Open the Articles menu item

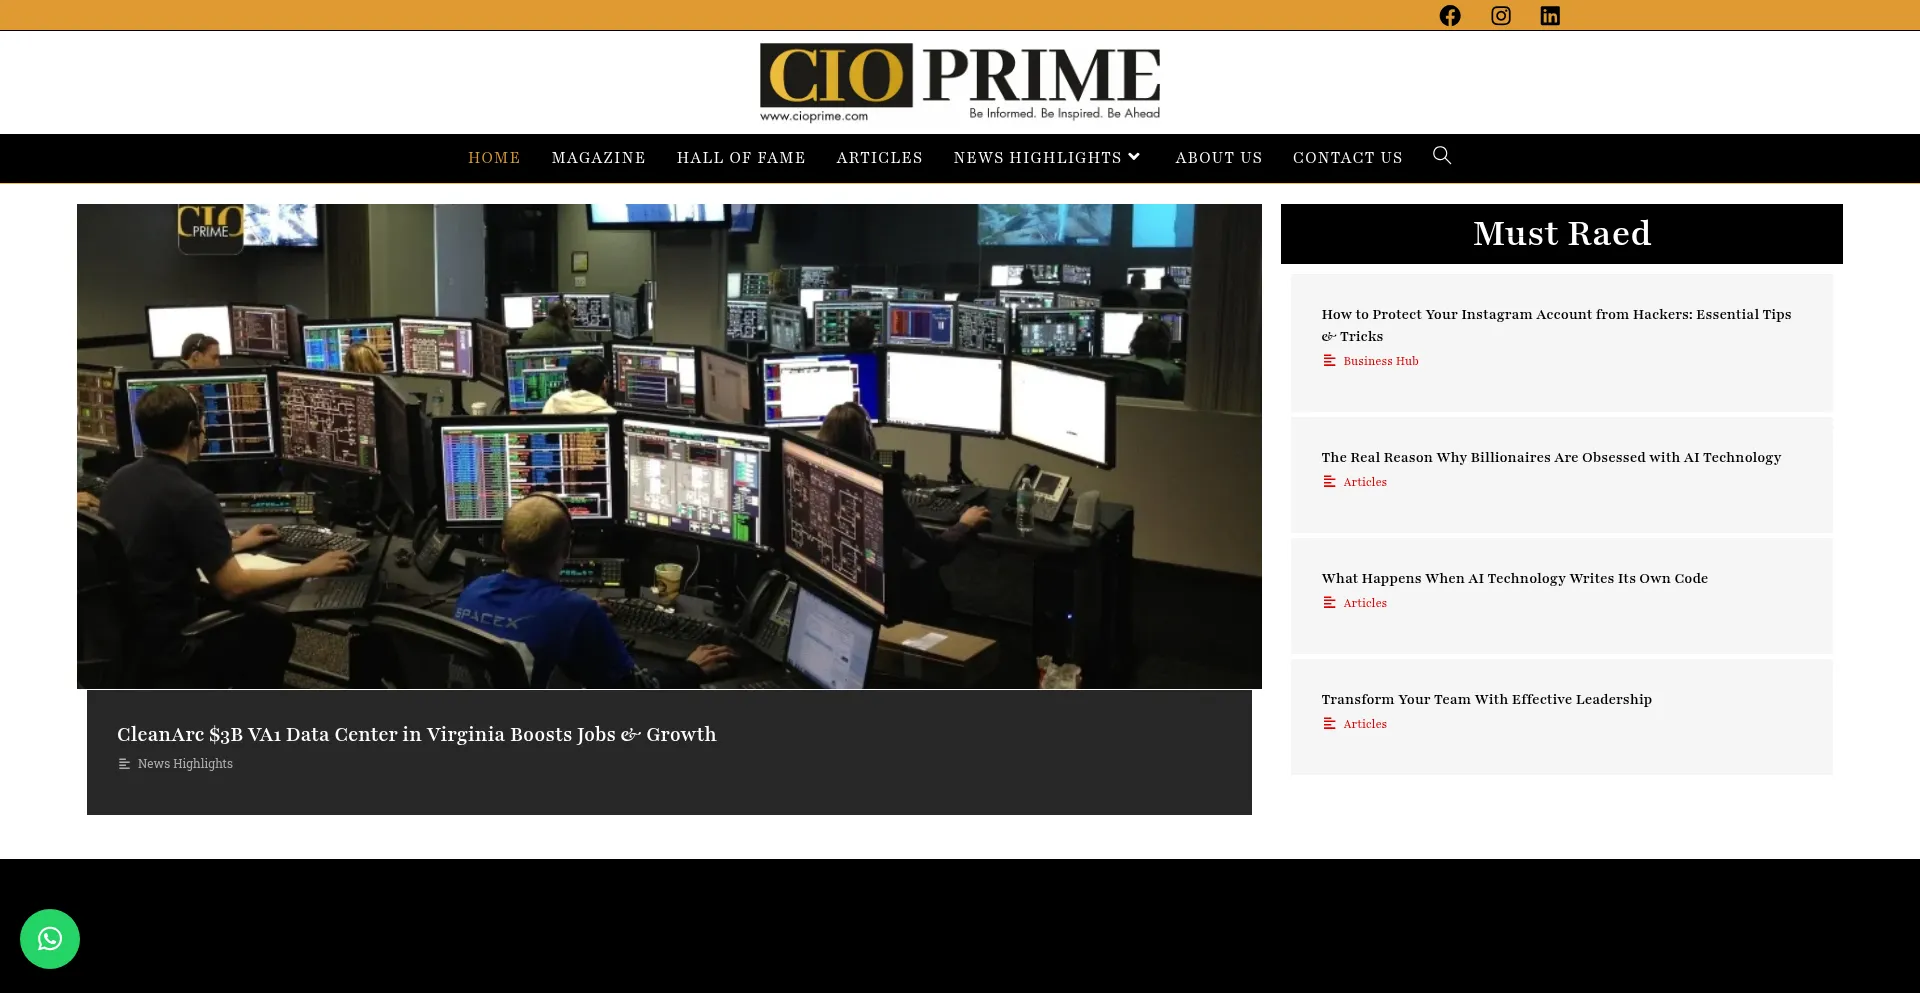click(x=879, y=158)
